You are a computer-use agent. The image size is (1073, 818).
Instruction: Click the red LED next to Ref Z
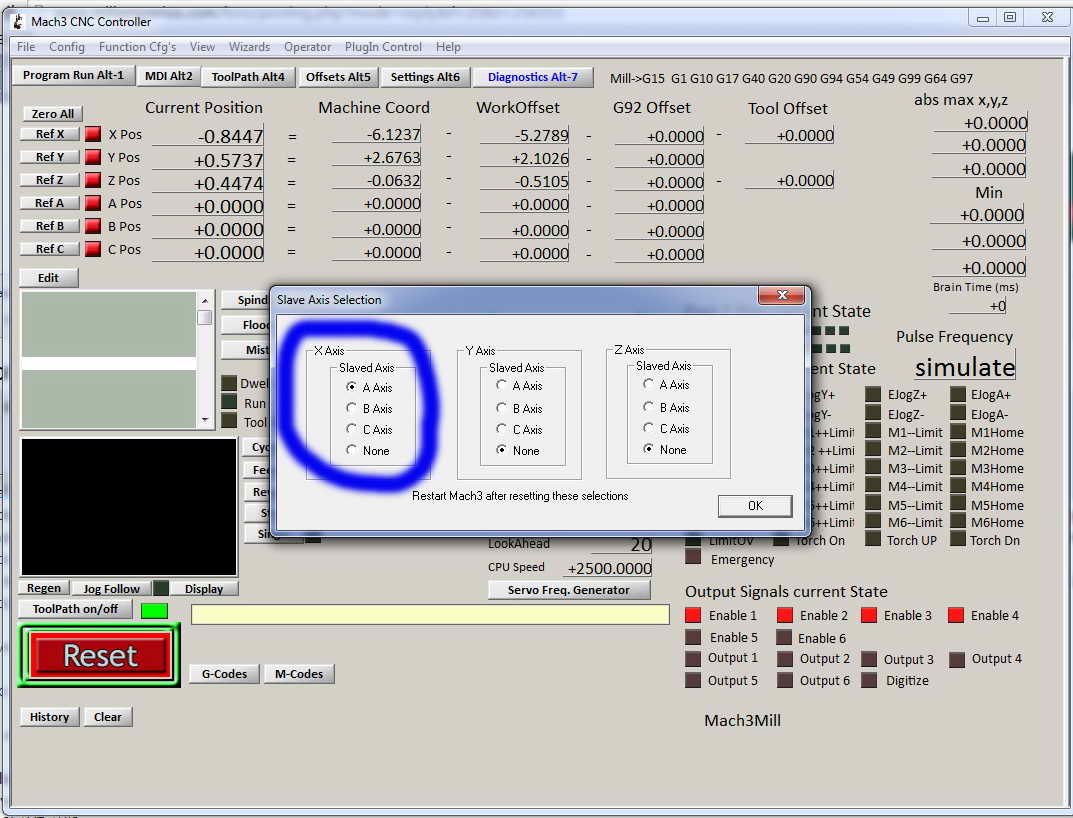93,180
